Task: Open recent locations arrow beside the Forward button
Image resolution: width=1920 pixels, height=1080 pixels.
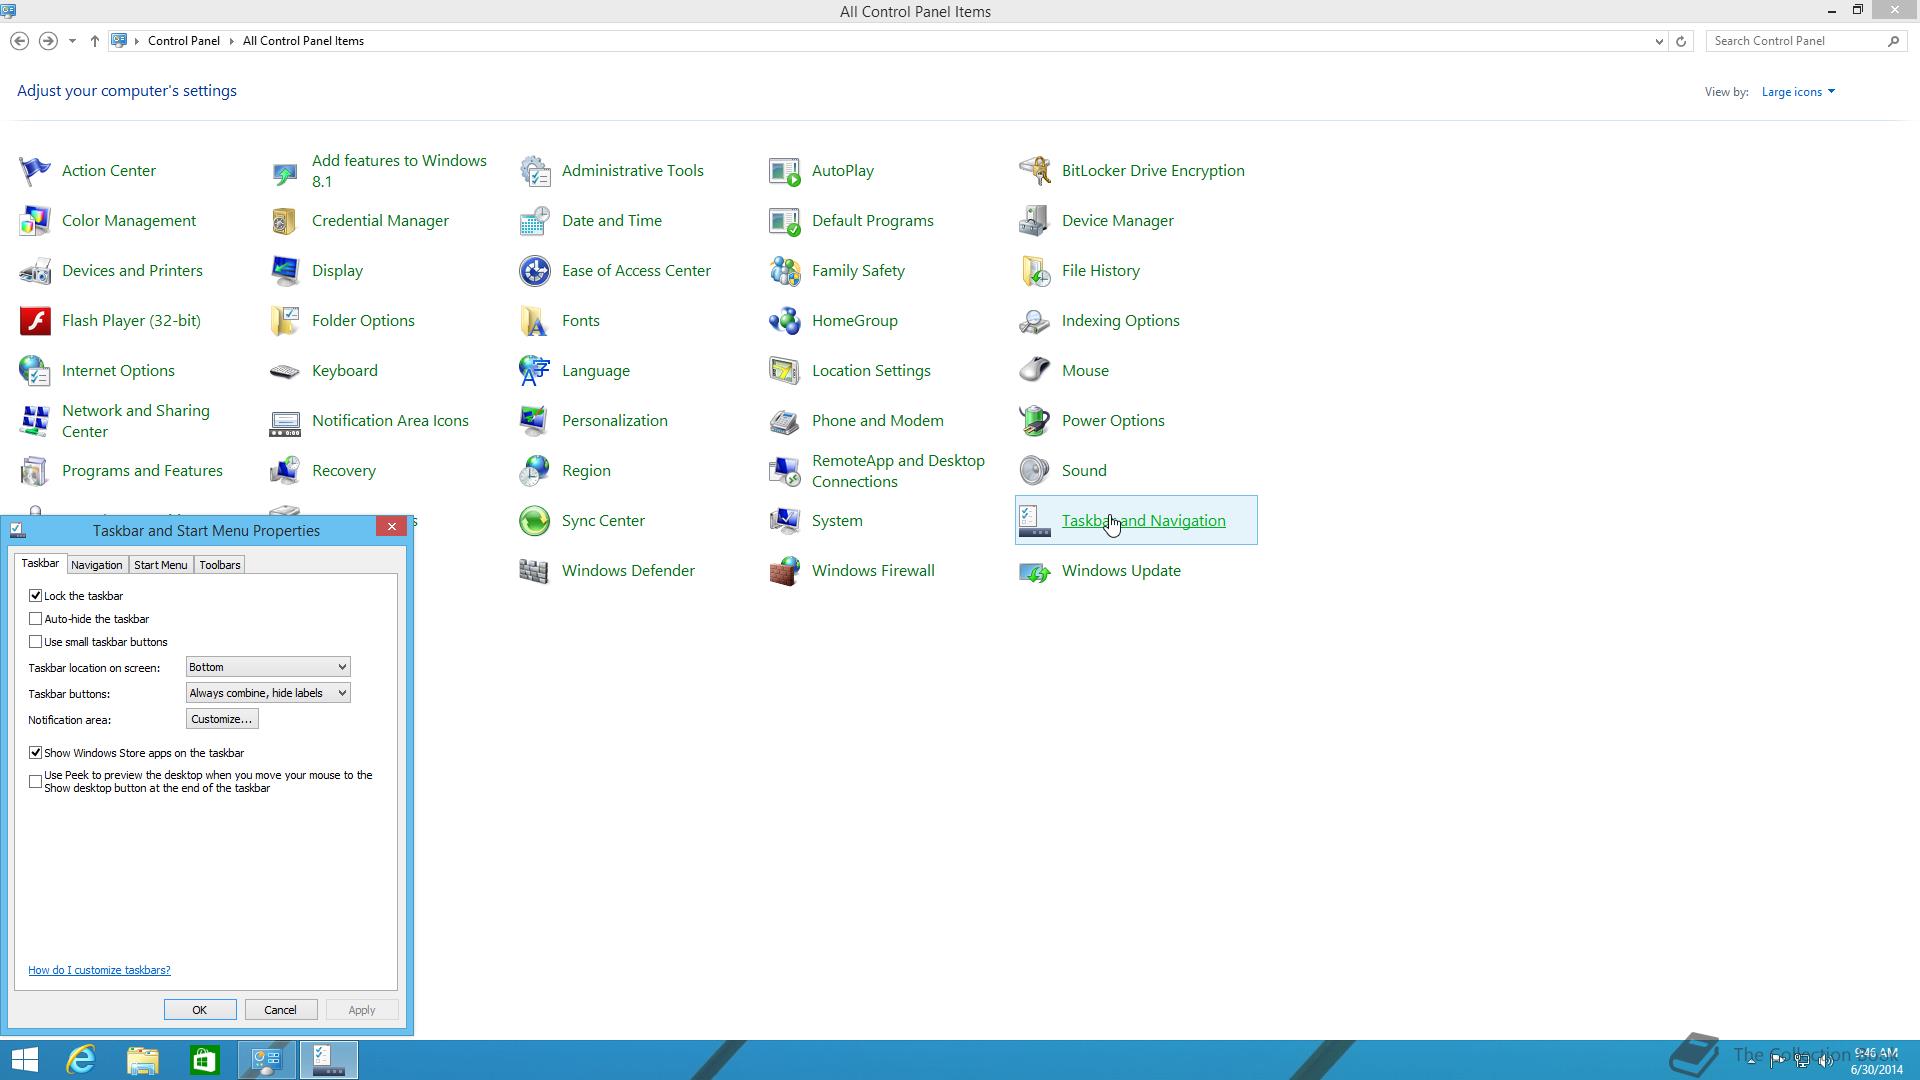Action: tap(72, 41)
